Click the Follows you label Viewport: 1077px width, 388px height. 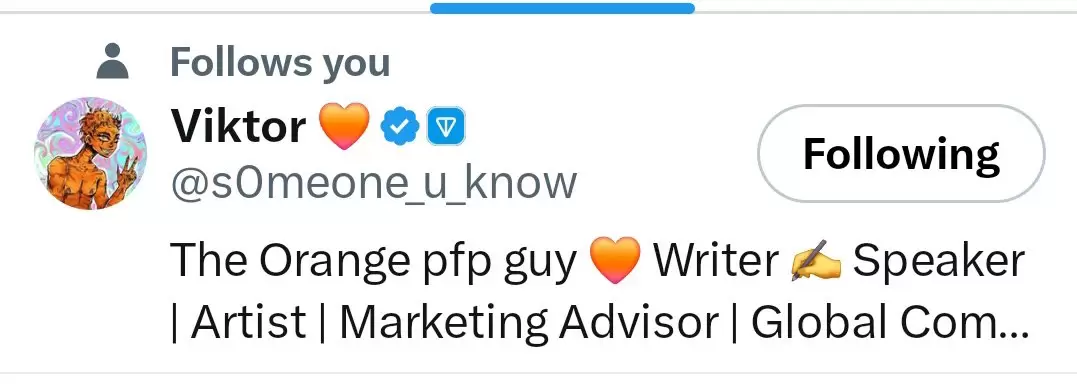click(280, 62)
